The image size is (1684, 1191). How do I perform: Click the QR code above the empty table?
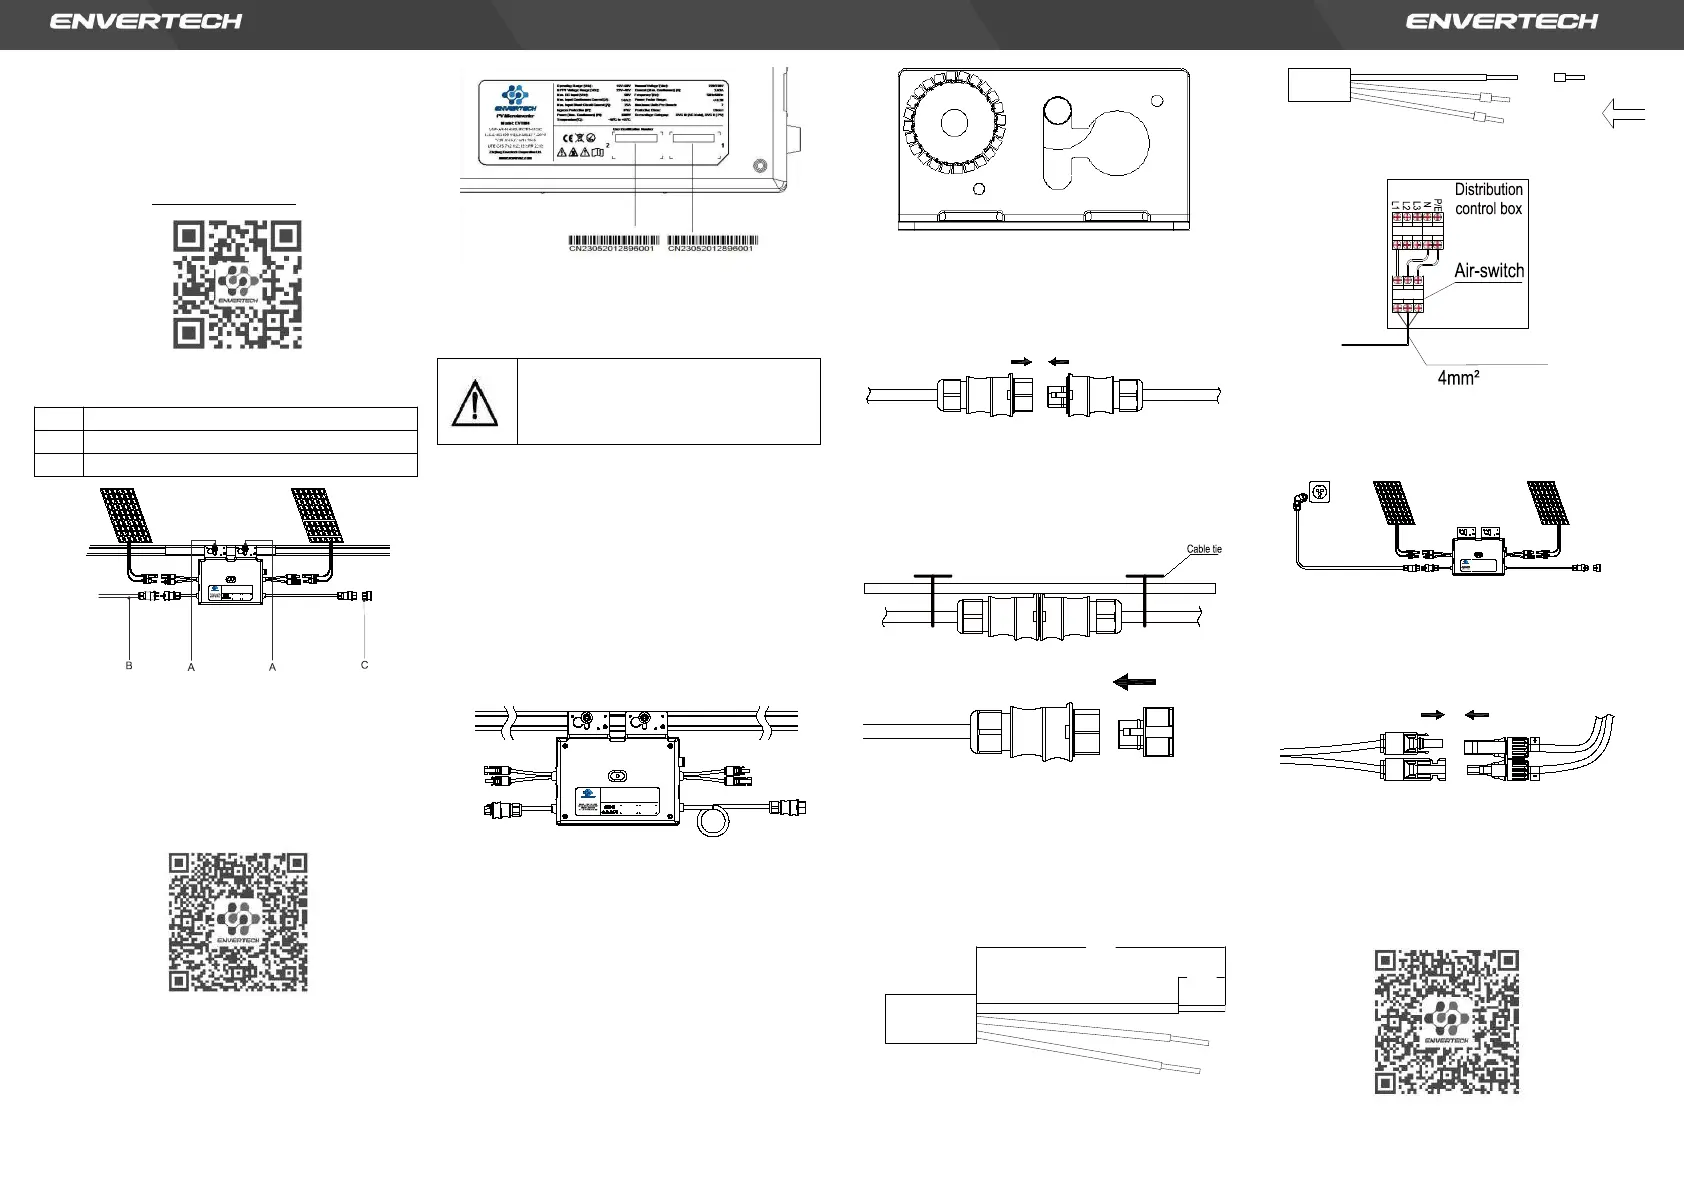click(x=237, y=285)
